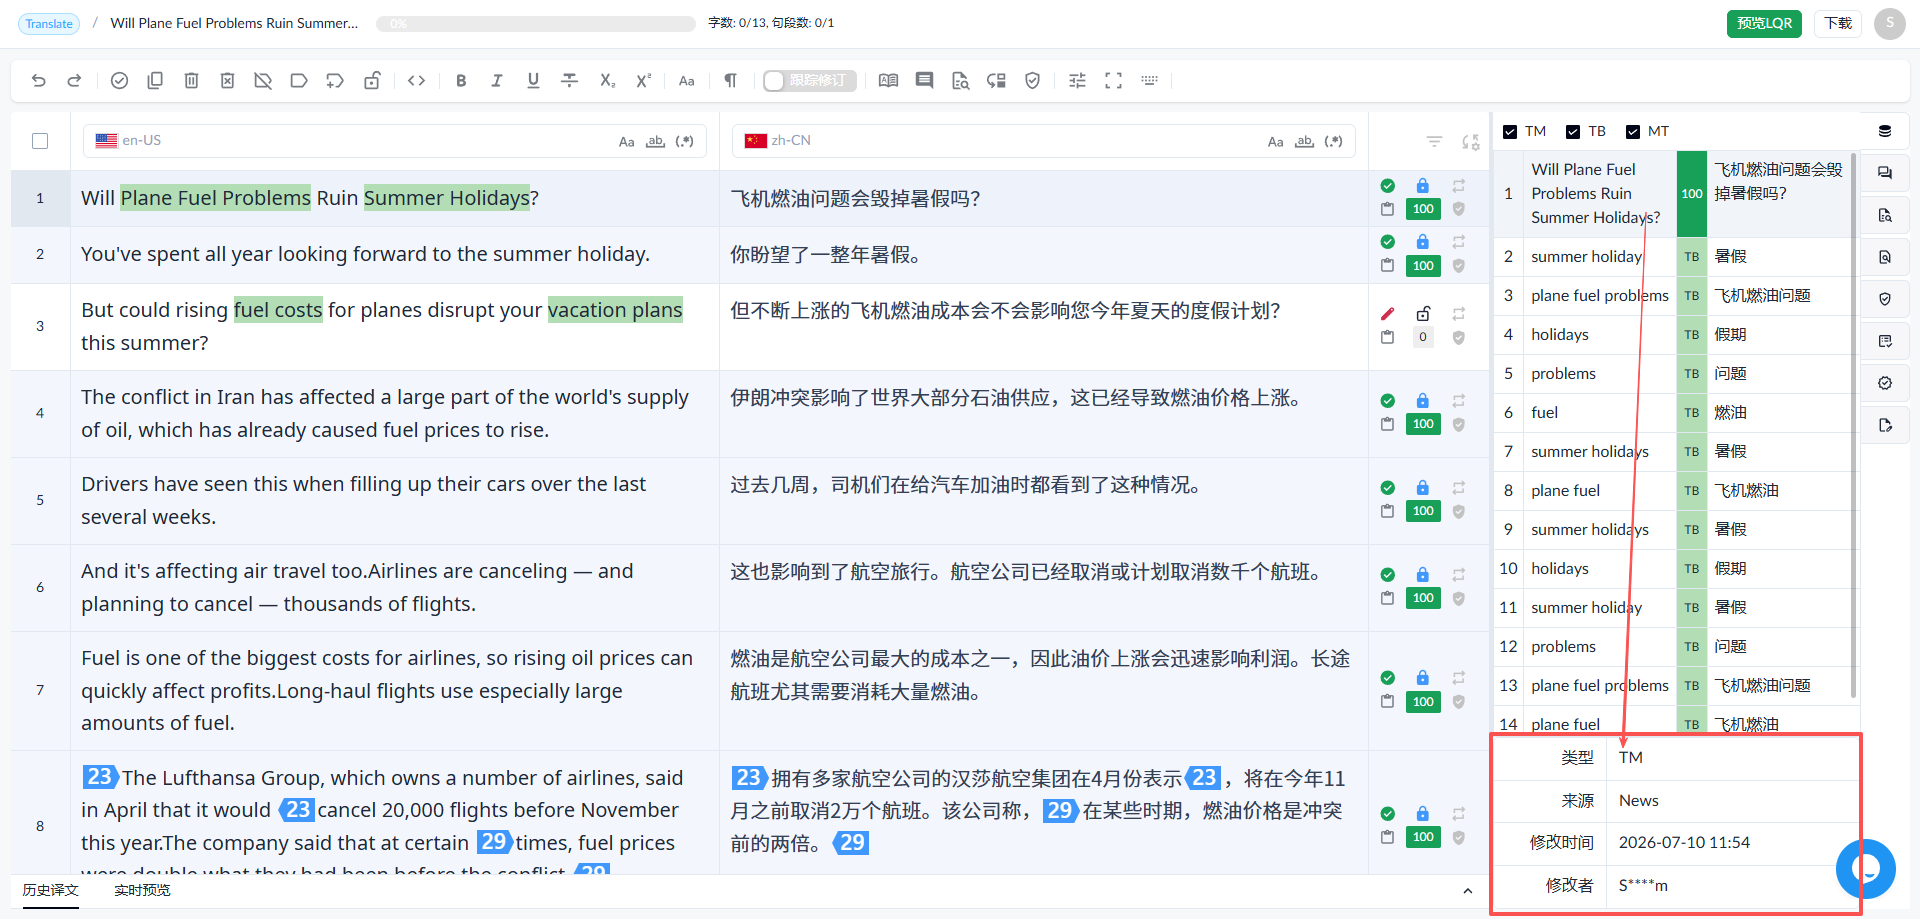
Task: Switch to the 历史译文 tab
Action: (51, 890)
